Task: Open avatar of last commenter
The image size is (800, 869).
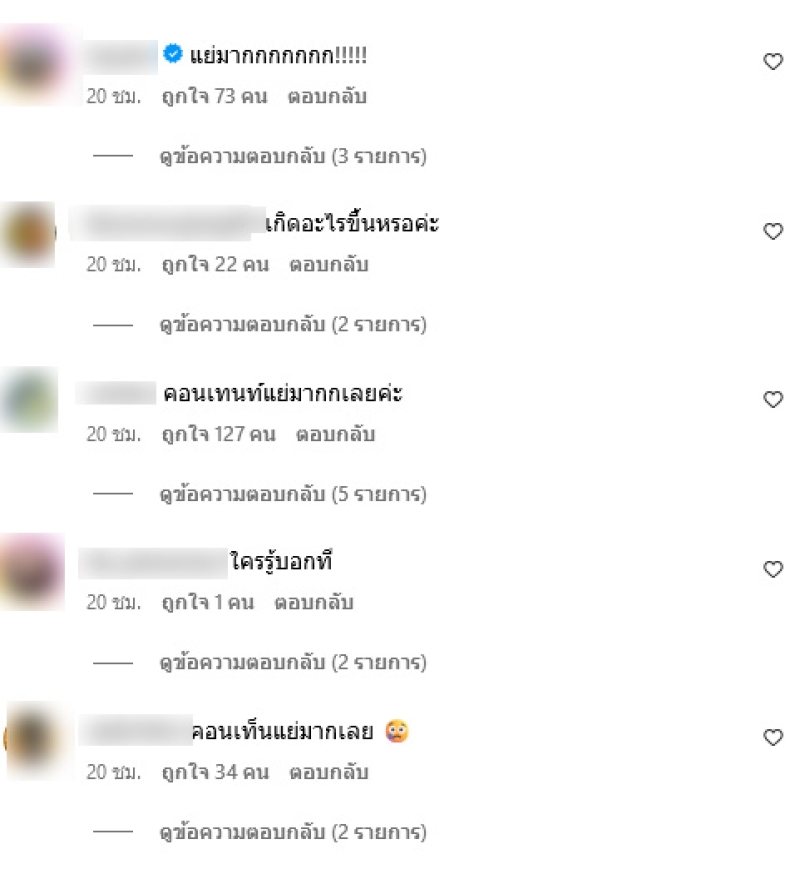Action: point(37,739)
